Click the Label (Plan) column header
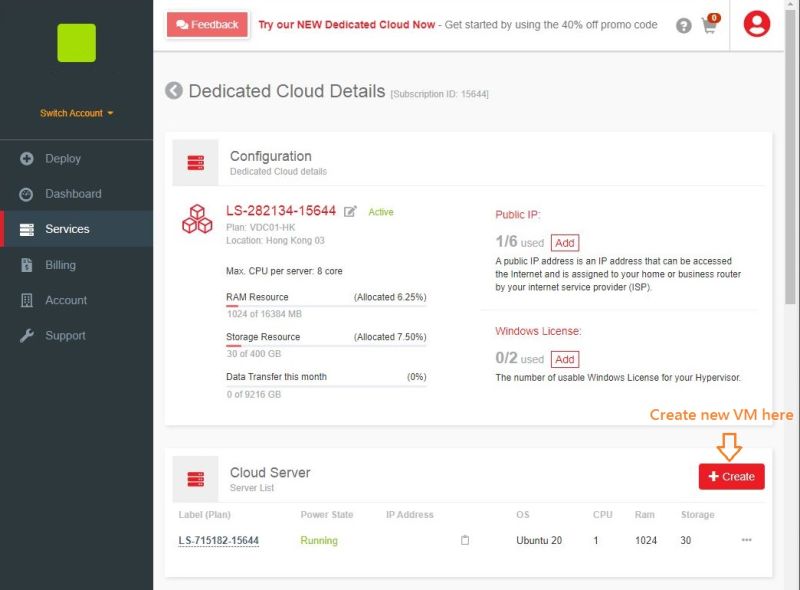Viewport: 800px width, 590px height. pos(204,514)
